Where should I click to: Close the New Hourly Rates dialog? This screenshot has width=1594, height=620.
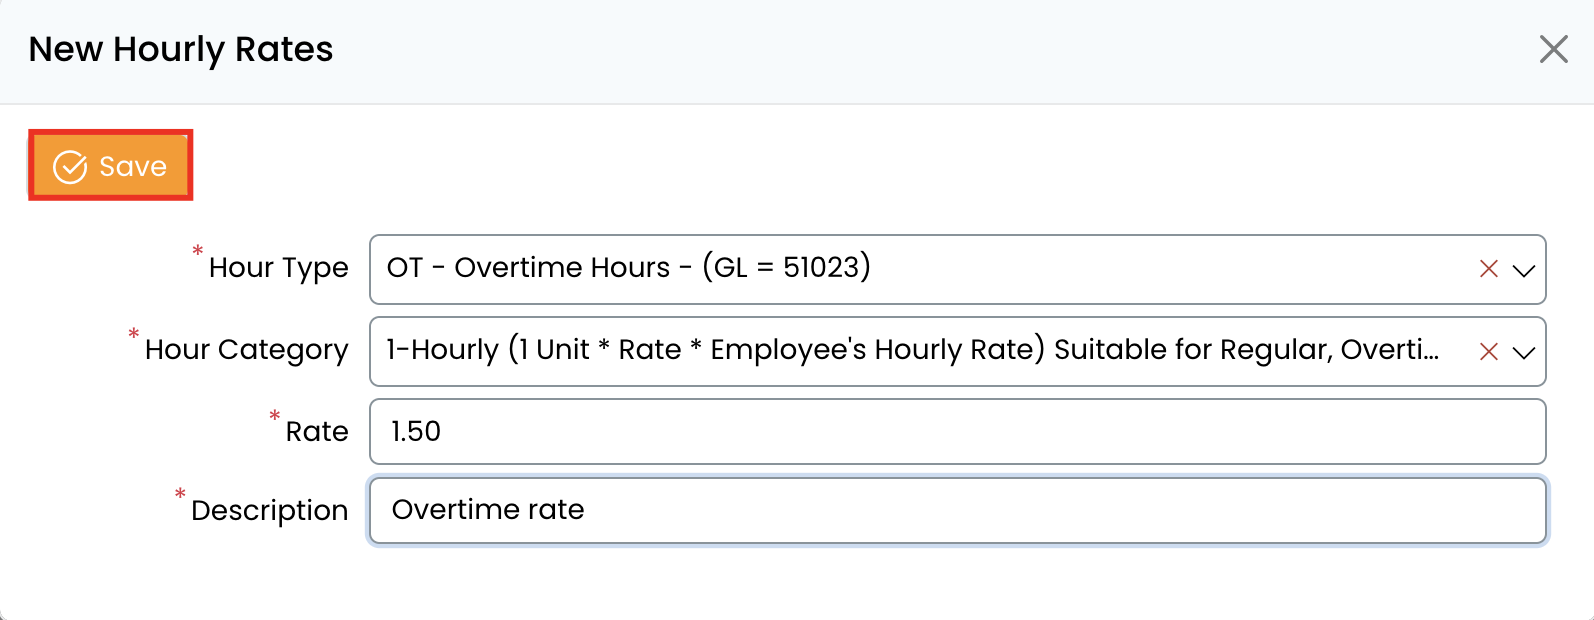tap(1553, 49)
